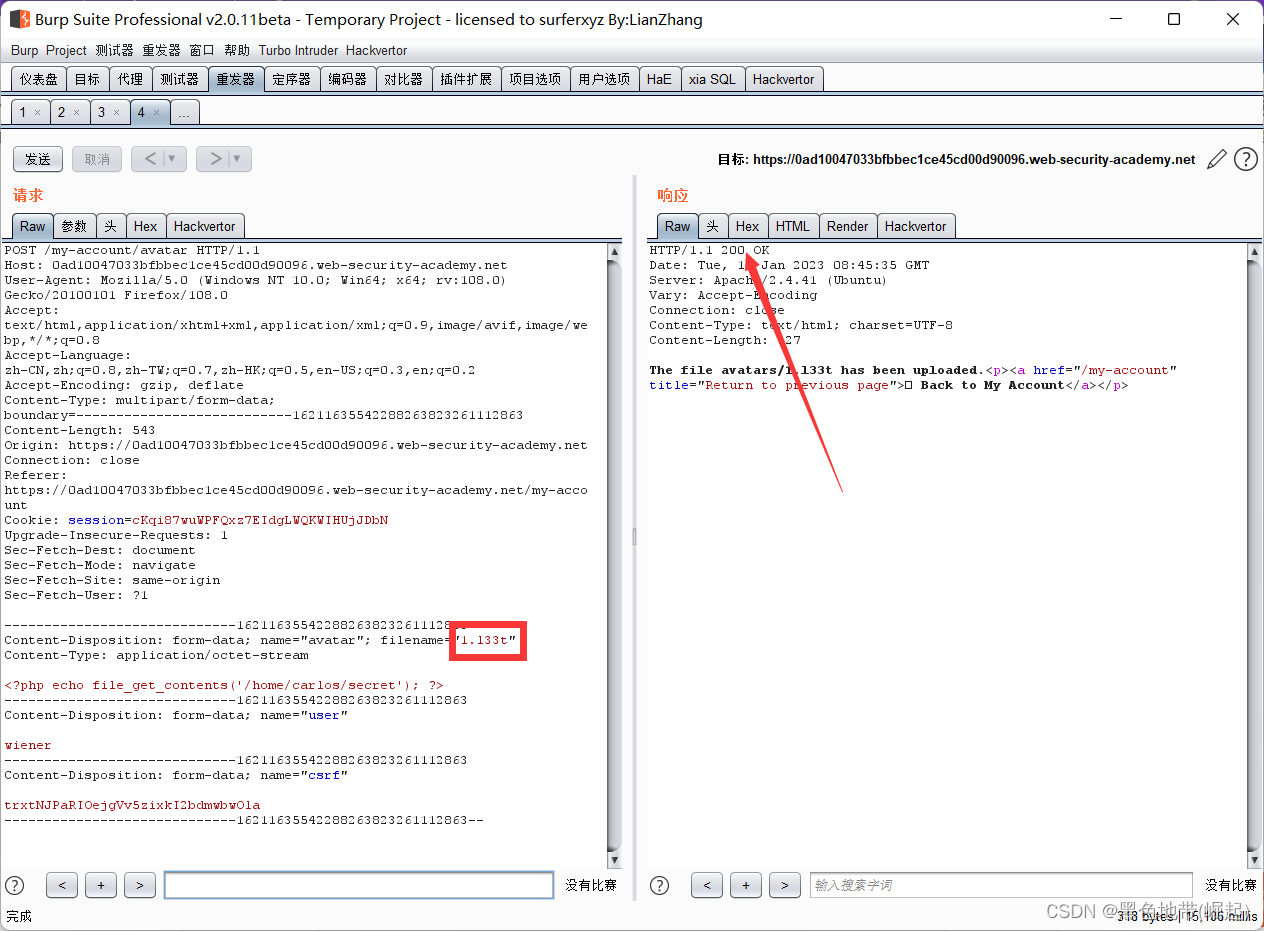Screen dimensions: 1264x931
Task: Click the wiener user value
Action: (x=28, y=745)
